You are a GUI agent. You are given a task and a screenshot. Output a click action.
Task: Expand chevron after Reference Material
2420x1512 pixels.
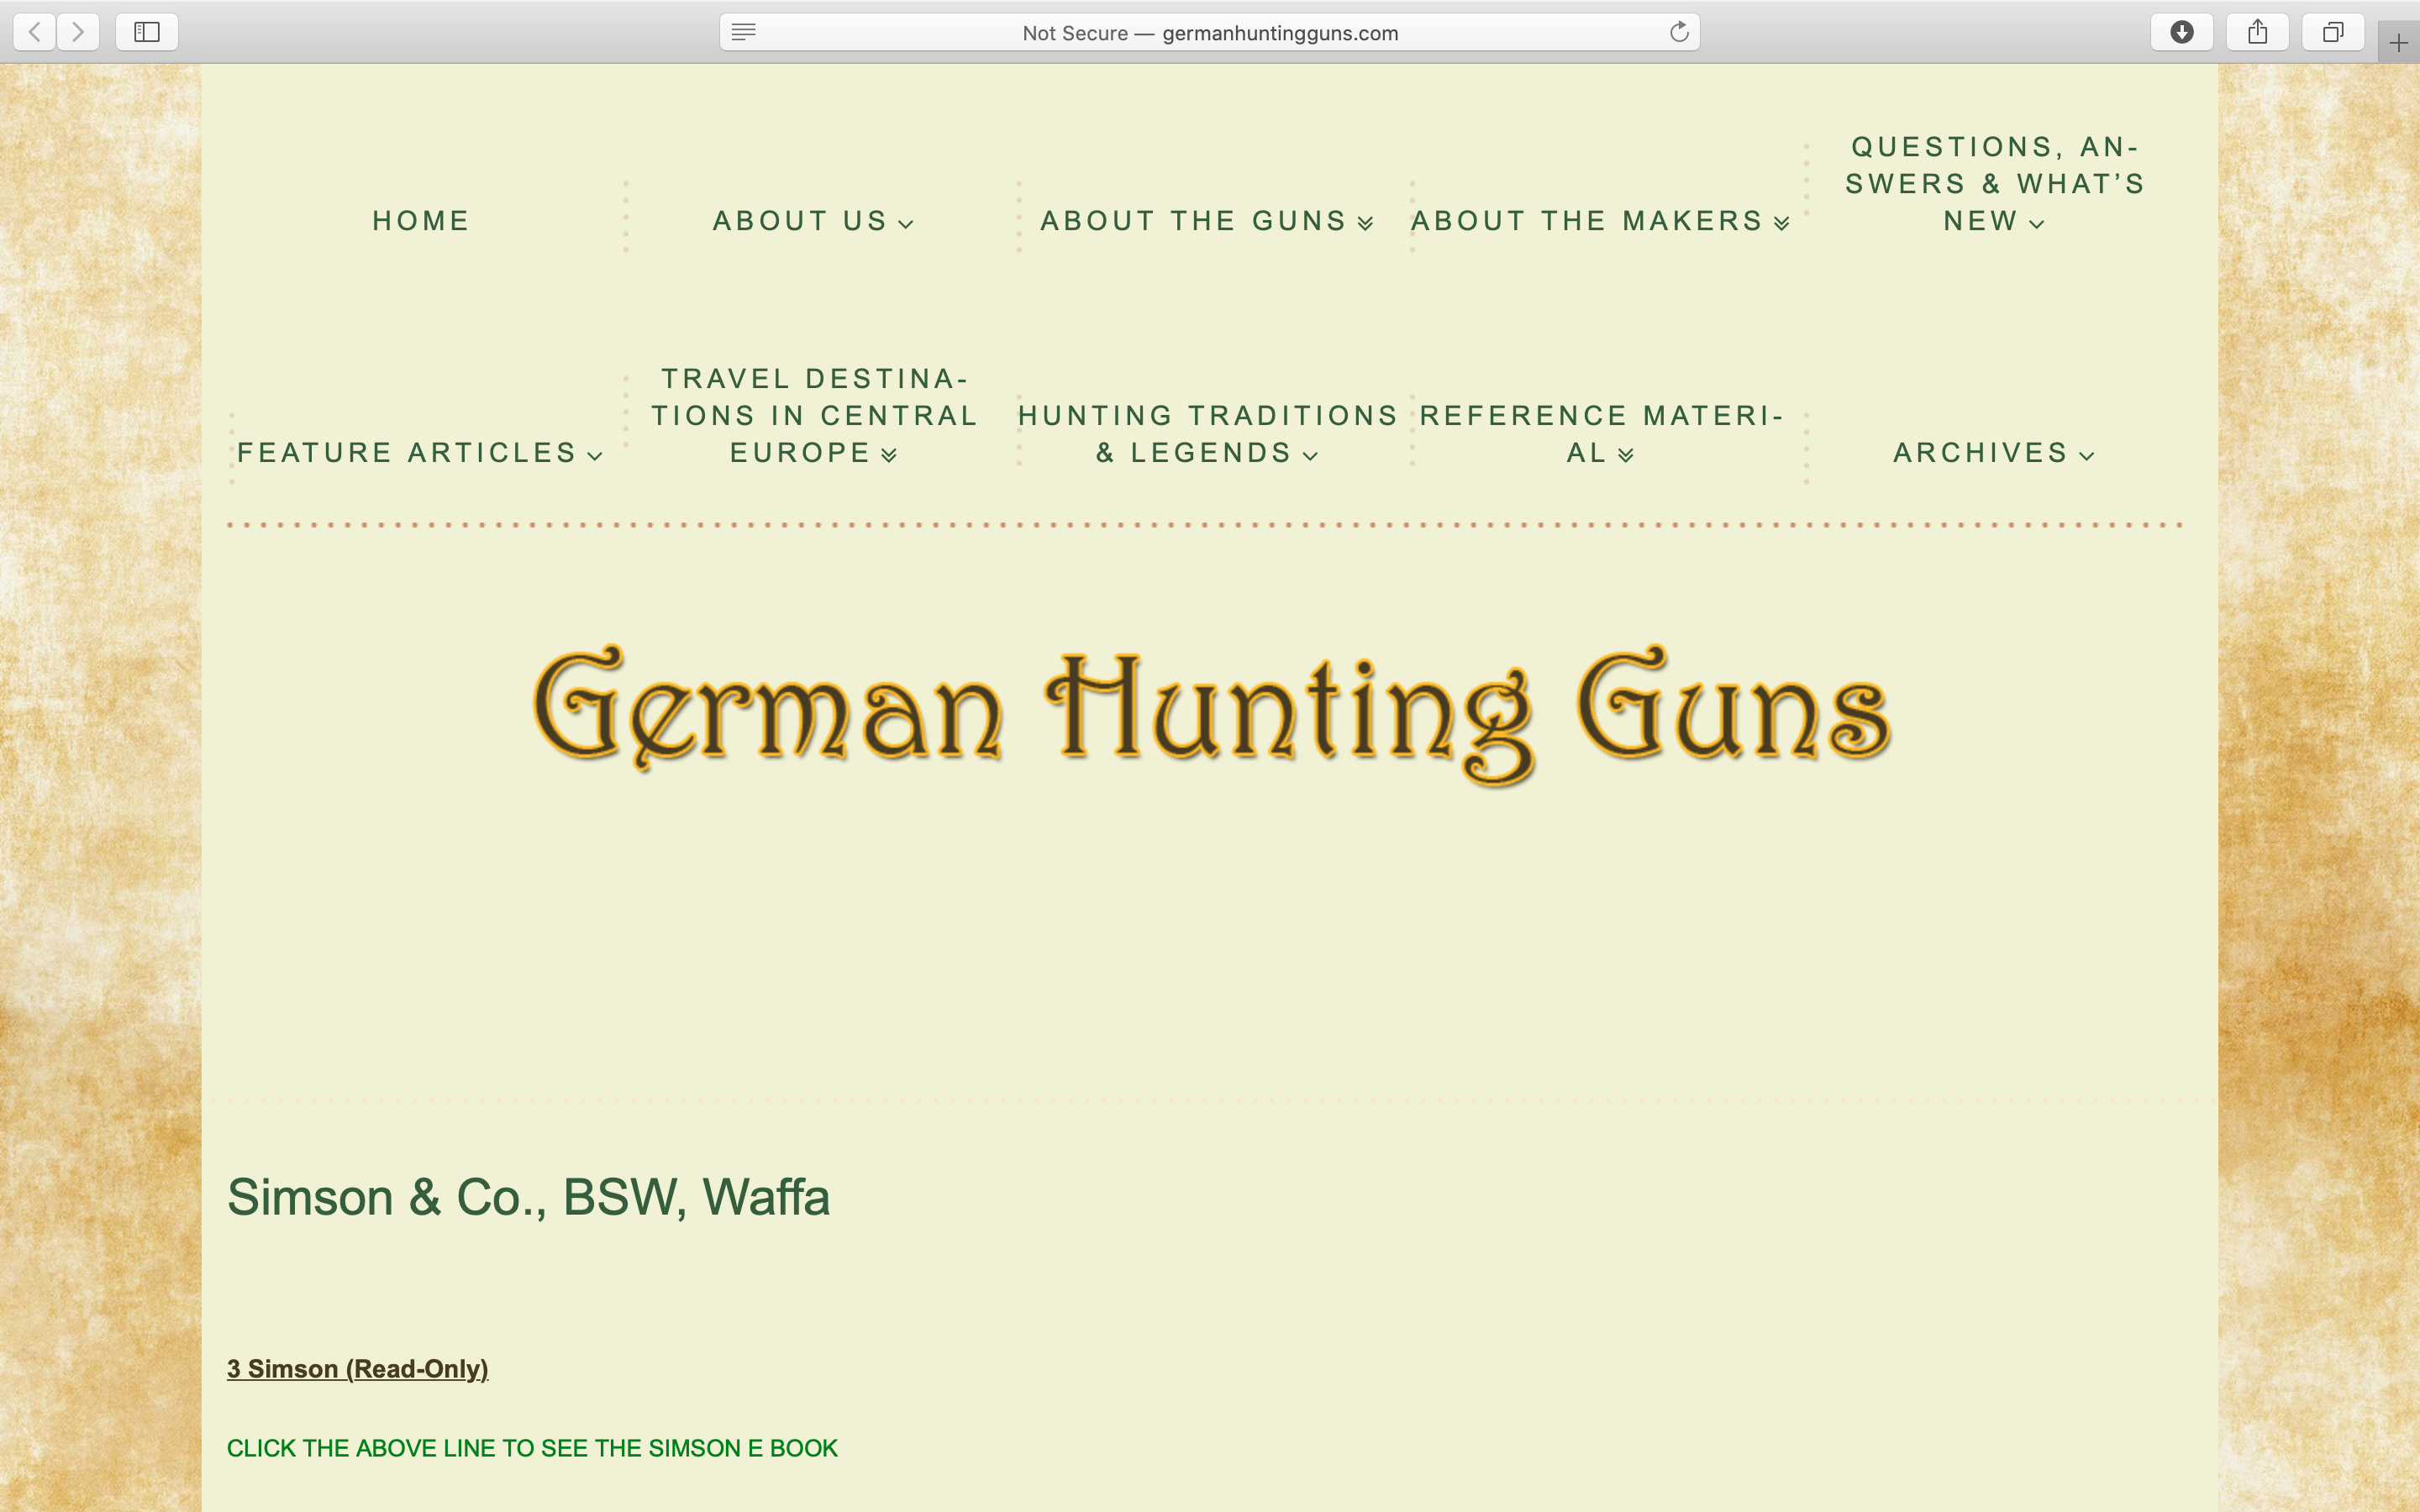click(1626, 456)
